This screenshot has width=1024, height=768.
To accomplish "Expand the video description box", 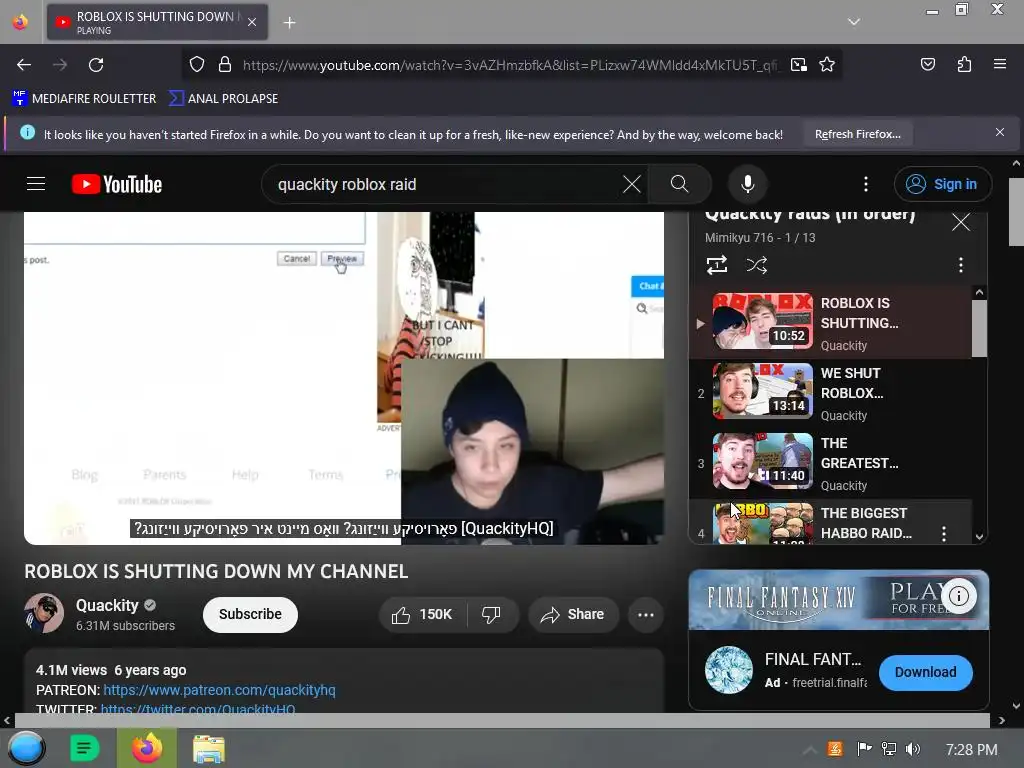I will [344, 680].
